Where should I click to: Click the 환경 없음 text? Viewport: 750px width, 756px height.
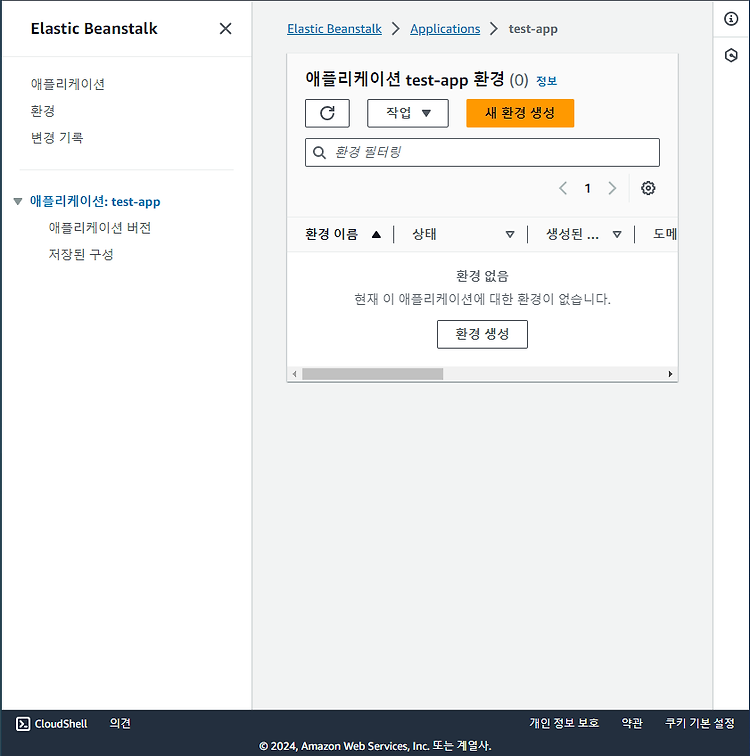click(x=482, y=276)
